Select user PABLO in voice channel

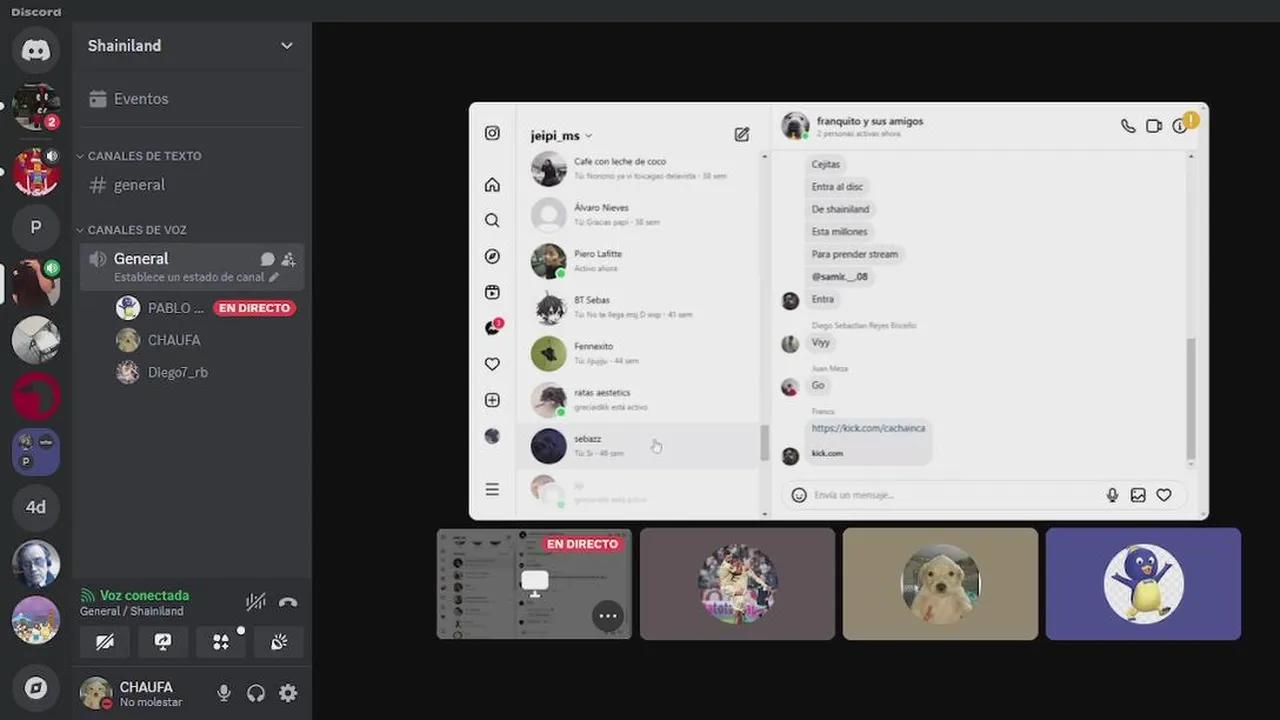tap(208, 308)
